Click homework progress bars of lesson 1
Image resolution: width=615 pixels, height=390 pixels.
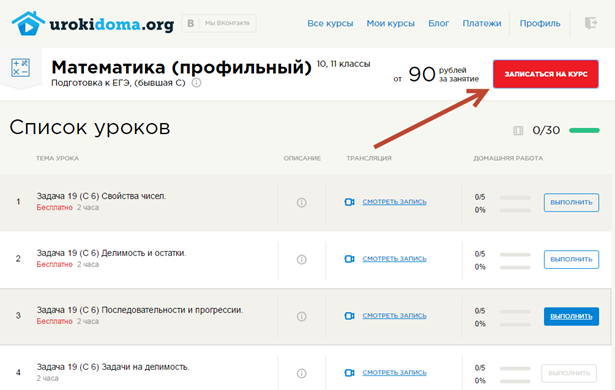[x=515, y=204]
